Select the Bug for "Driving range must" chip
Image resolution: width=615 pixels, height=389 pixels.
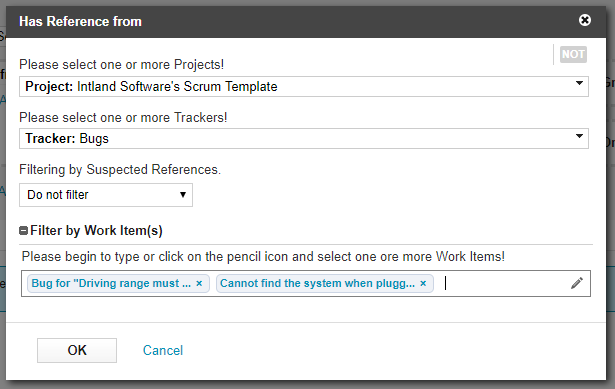coord(111,283)
